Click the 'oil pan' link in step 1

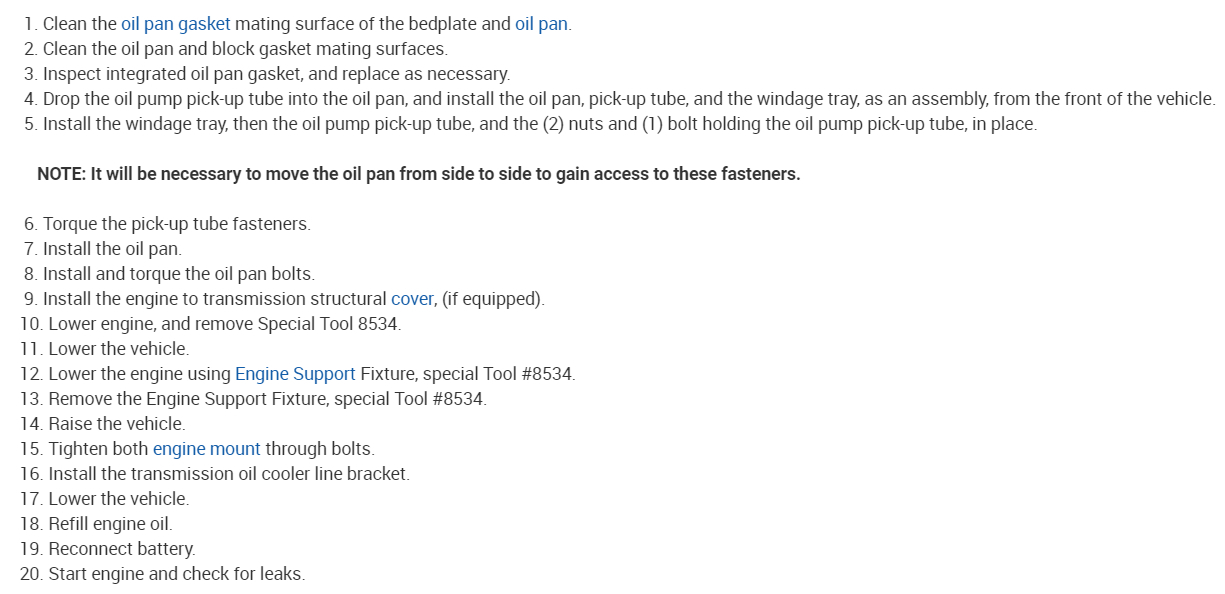point(541,24)
